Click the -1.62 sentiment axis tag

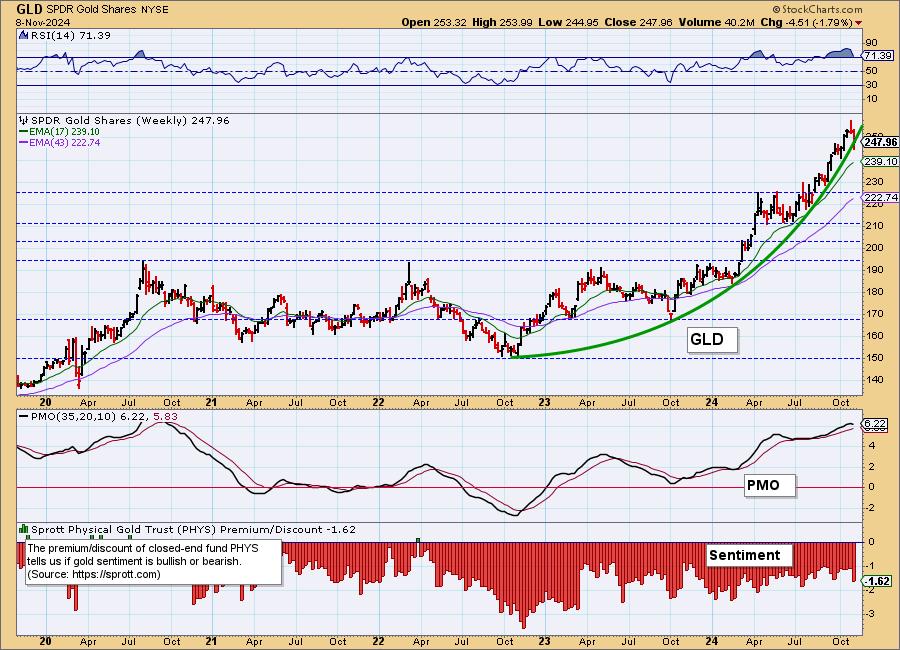pos(877,581)
